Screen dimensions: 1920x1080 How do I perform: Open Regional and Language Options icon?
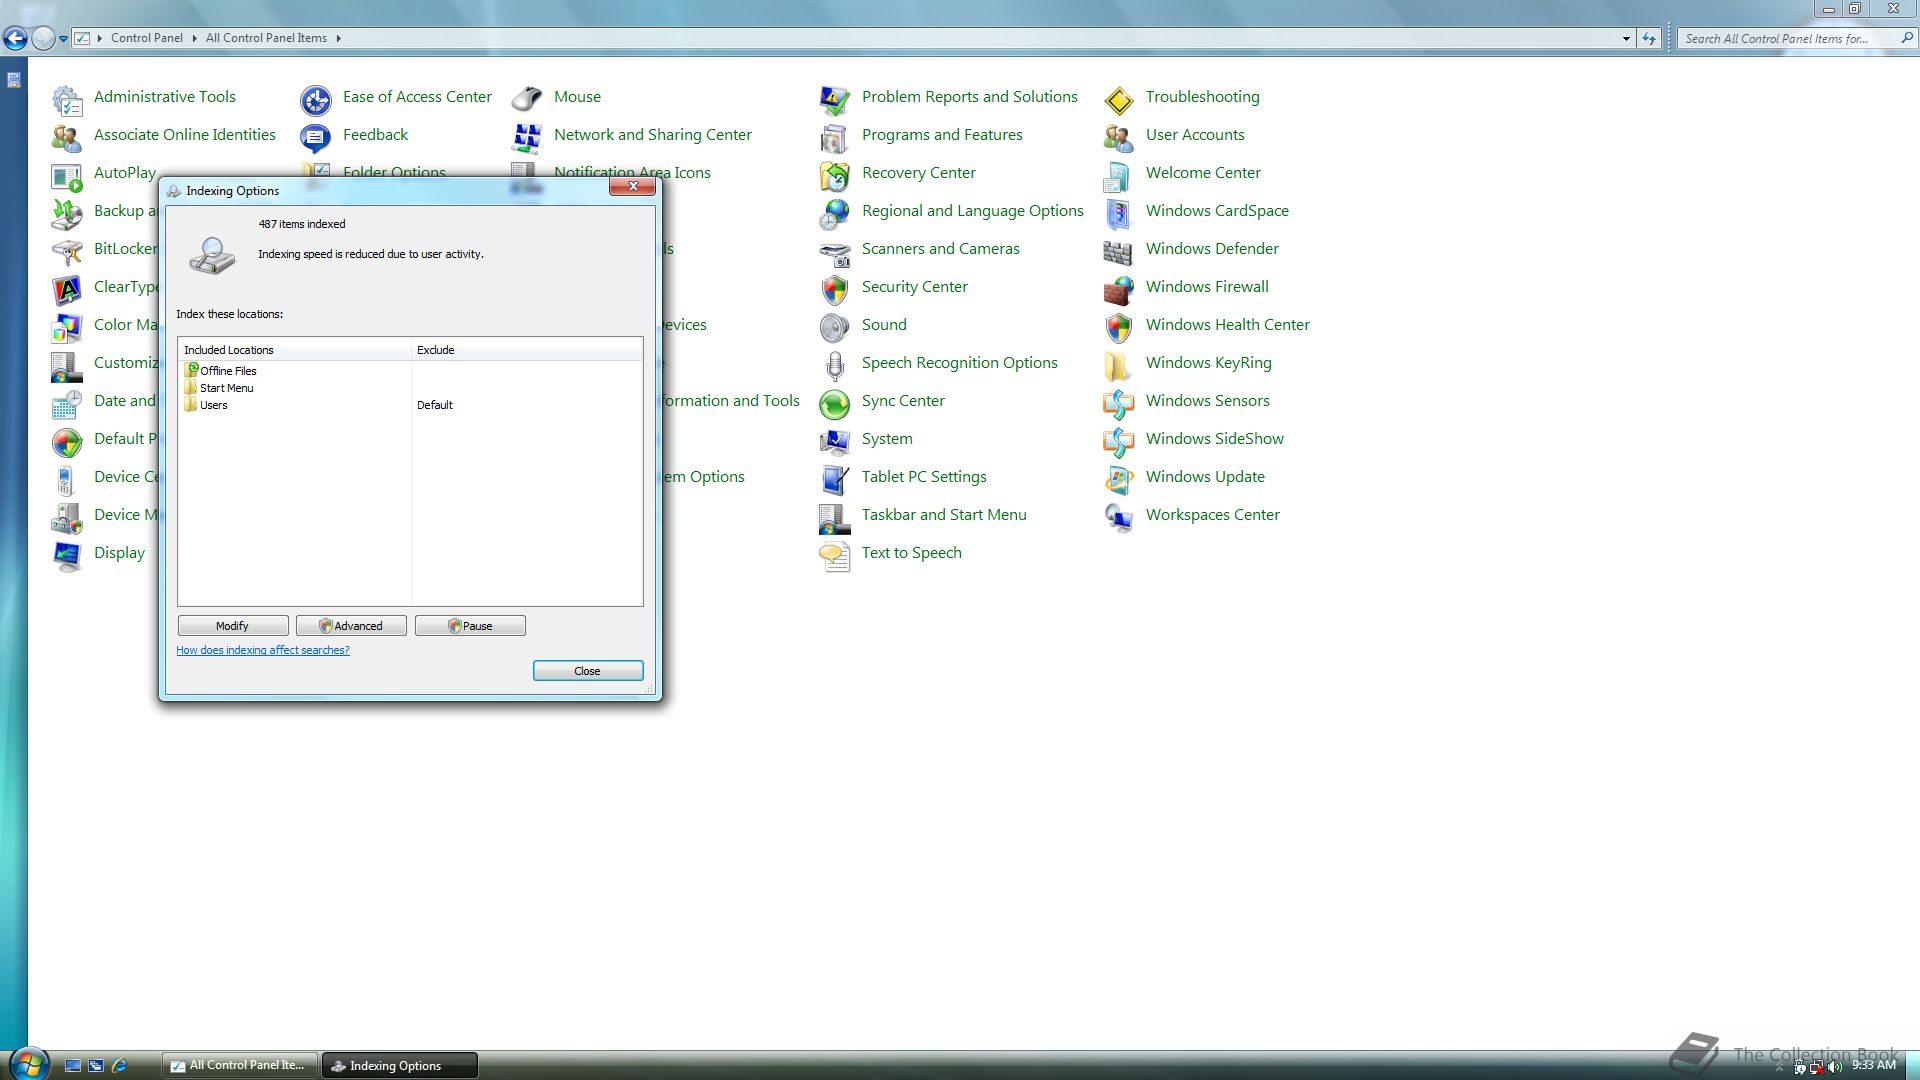[x=835, y=213]
